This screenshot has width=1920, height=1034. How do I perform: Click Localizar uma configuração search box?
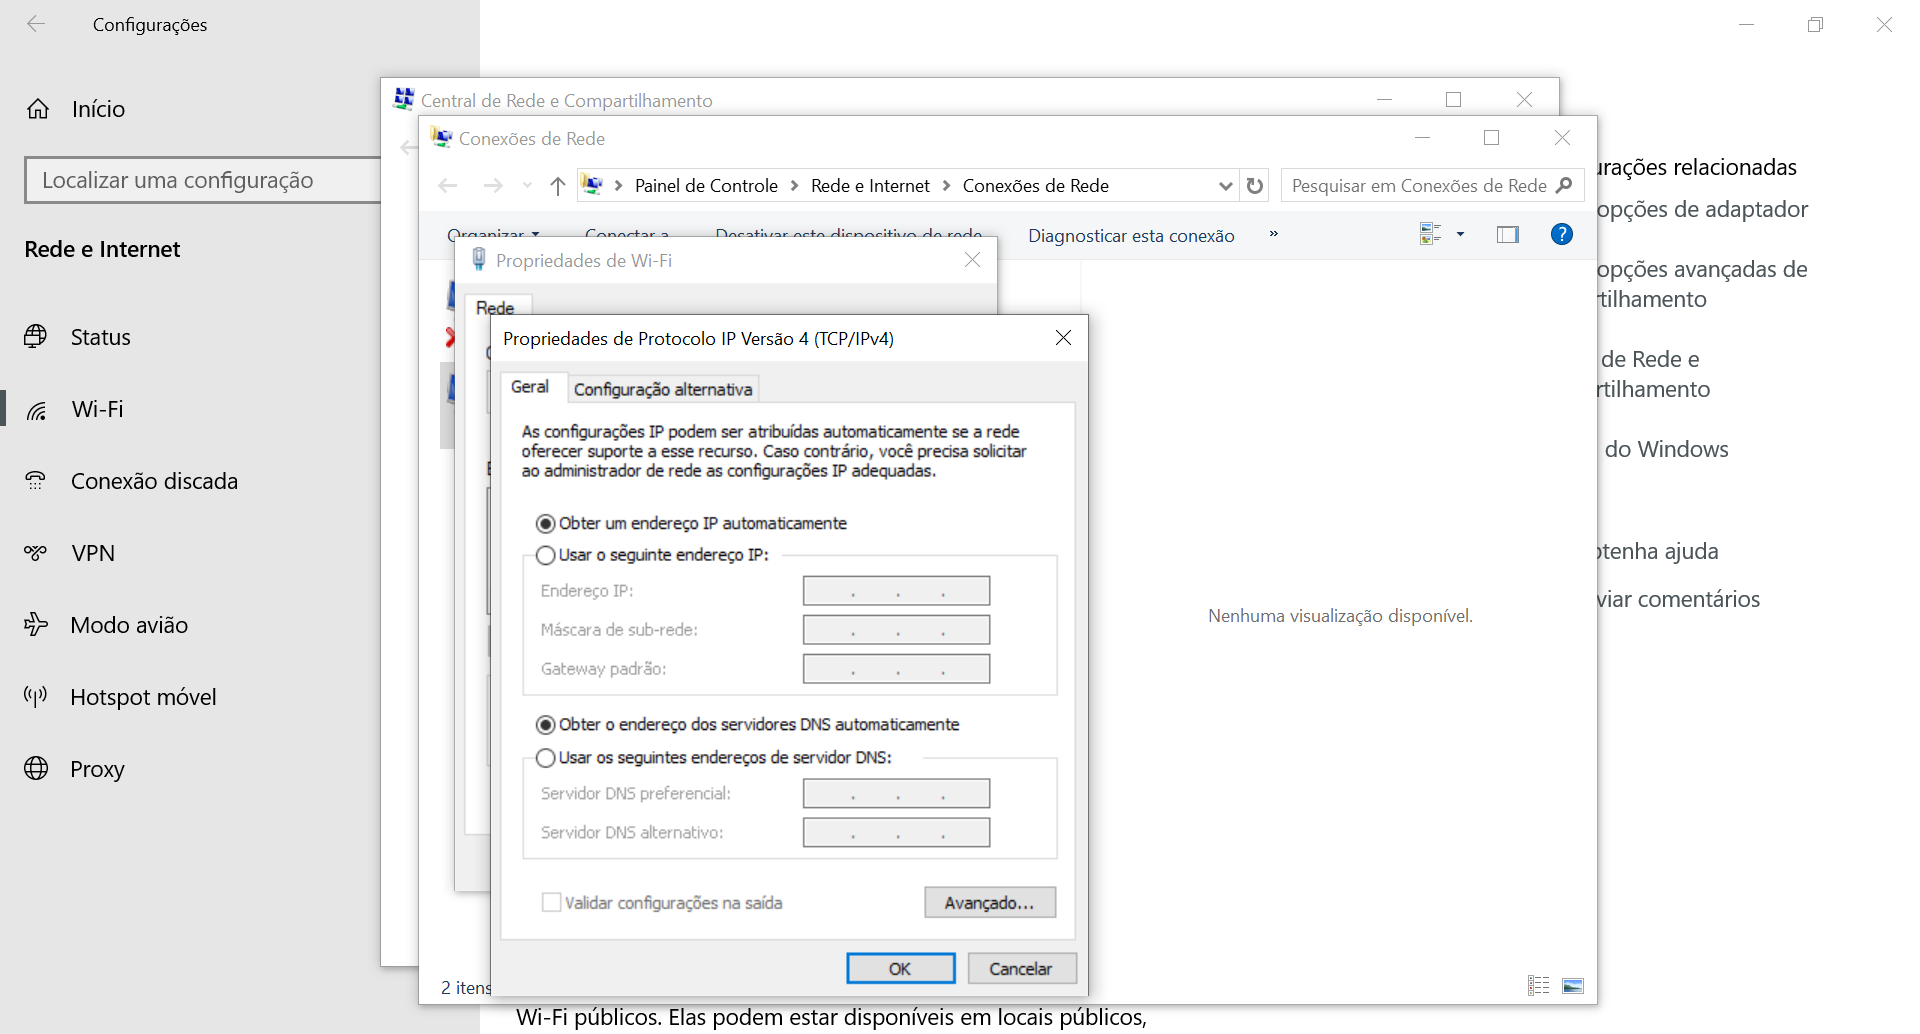(x=203, y=180)
